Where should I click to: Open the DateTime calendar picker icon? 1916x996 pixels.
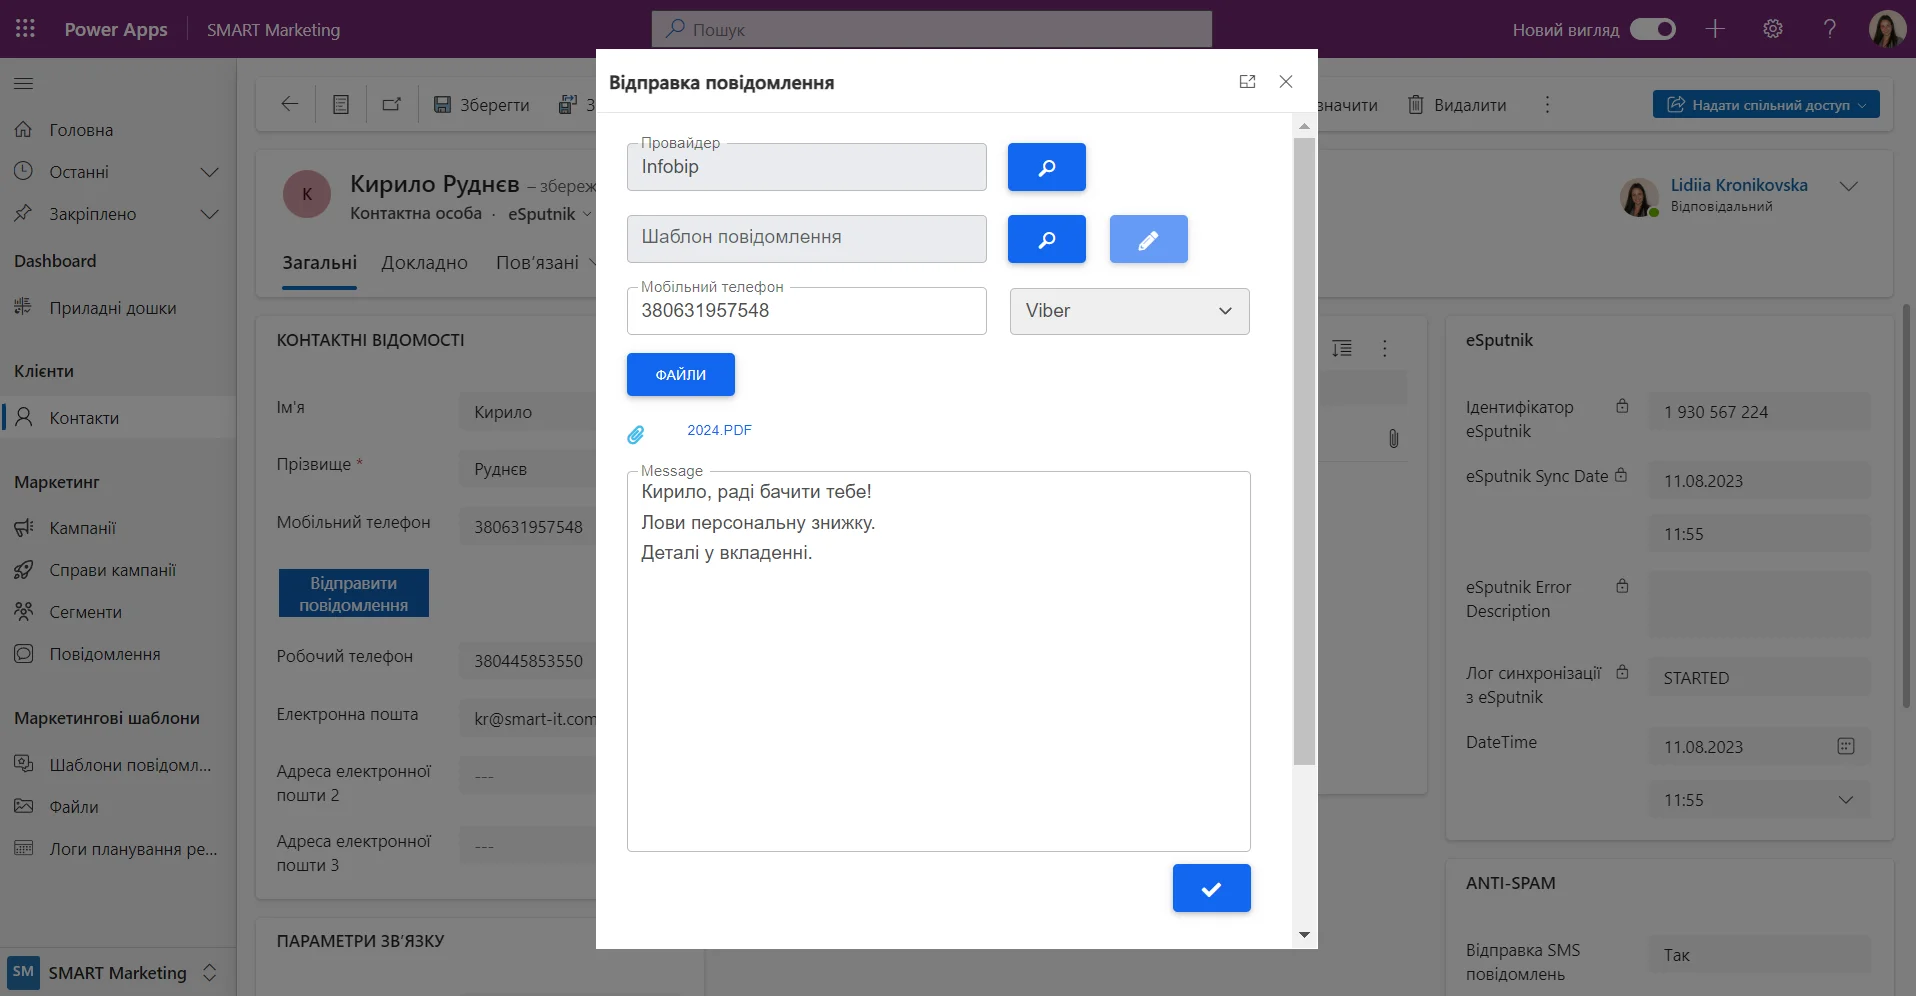[1846, 746]
